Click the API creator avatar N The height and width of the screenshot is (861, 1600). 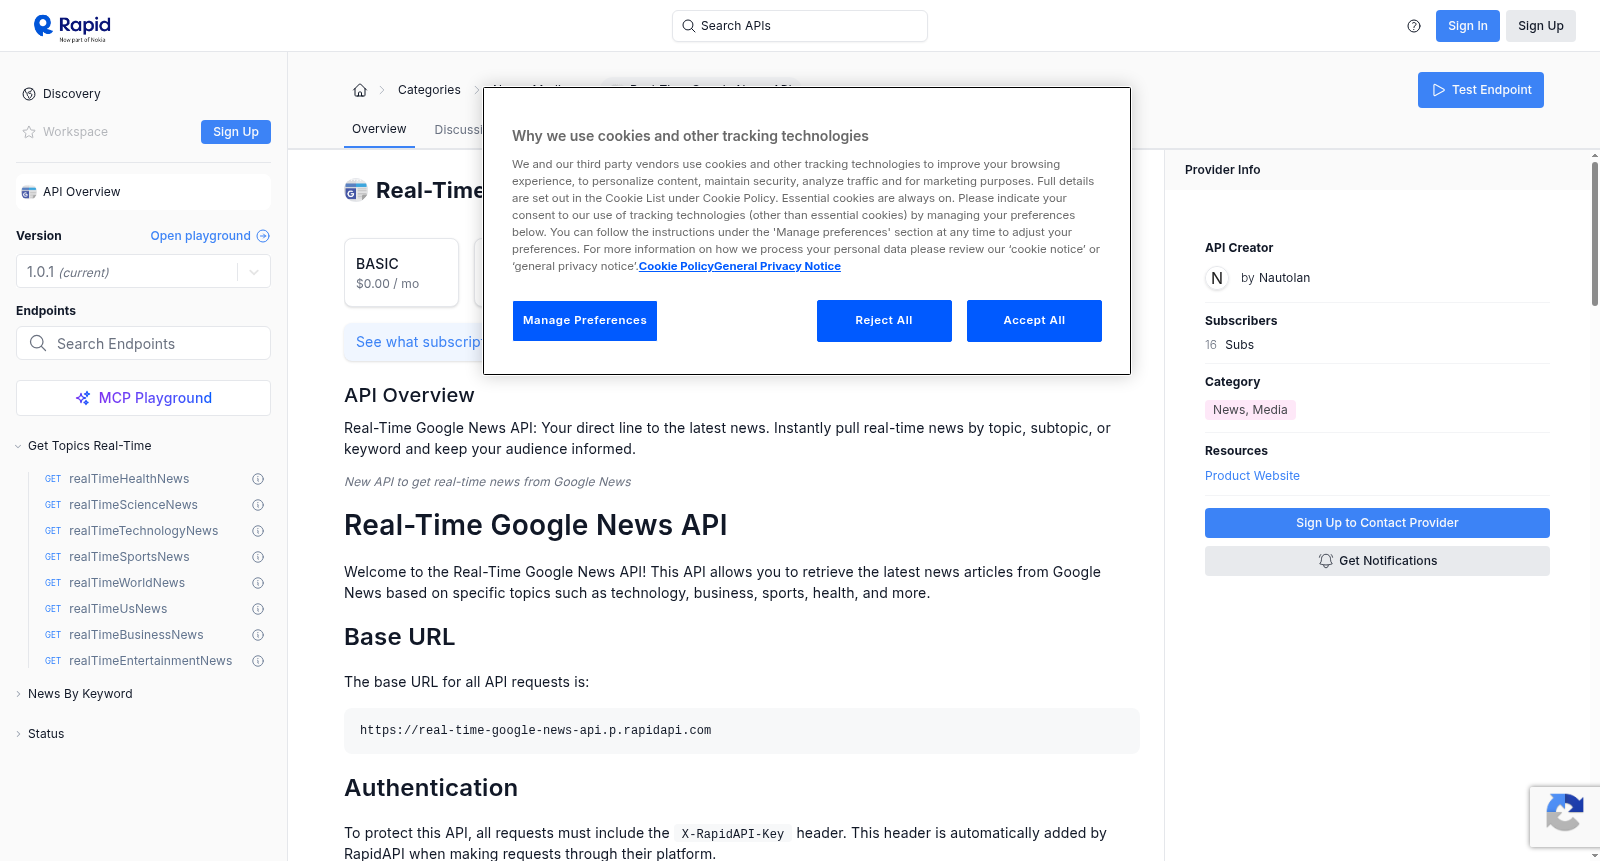[x=1217, y=278]
